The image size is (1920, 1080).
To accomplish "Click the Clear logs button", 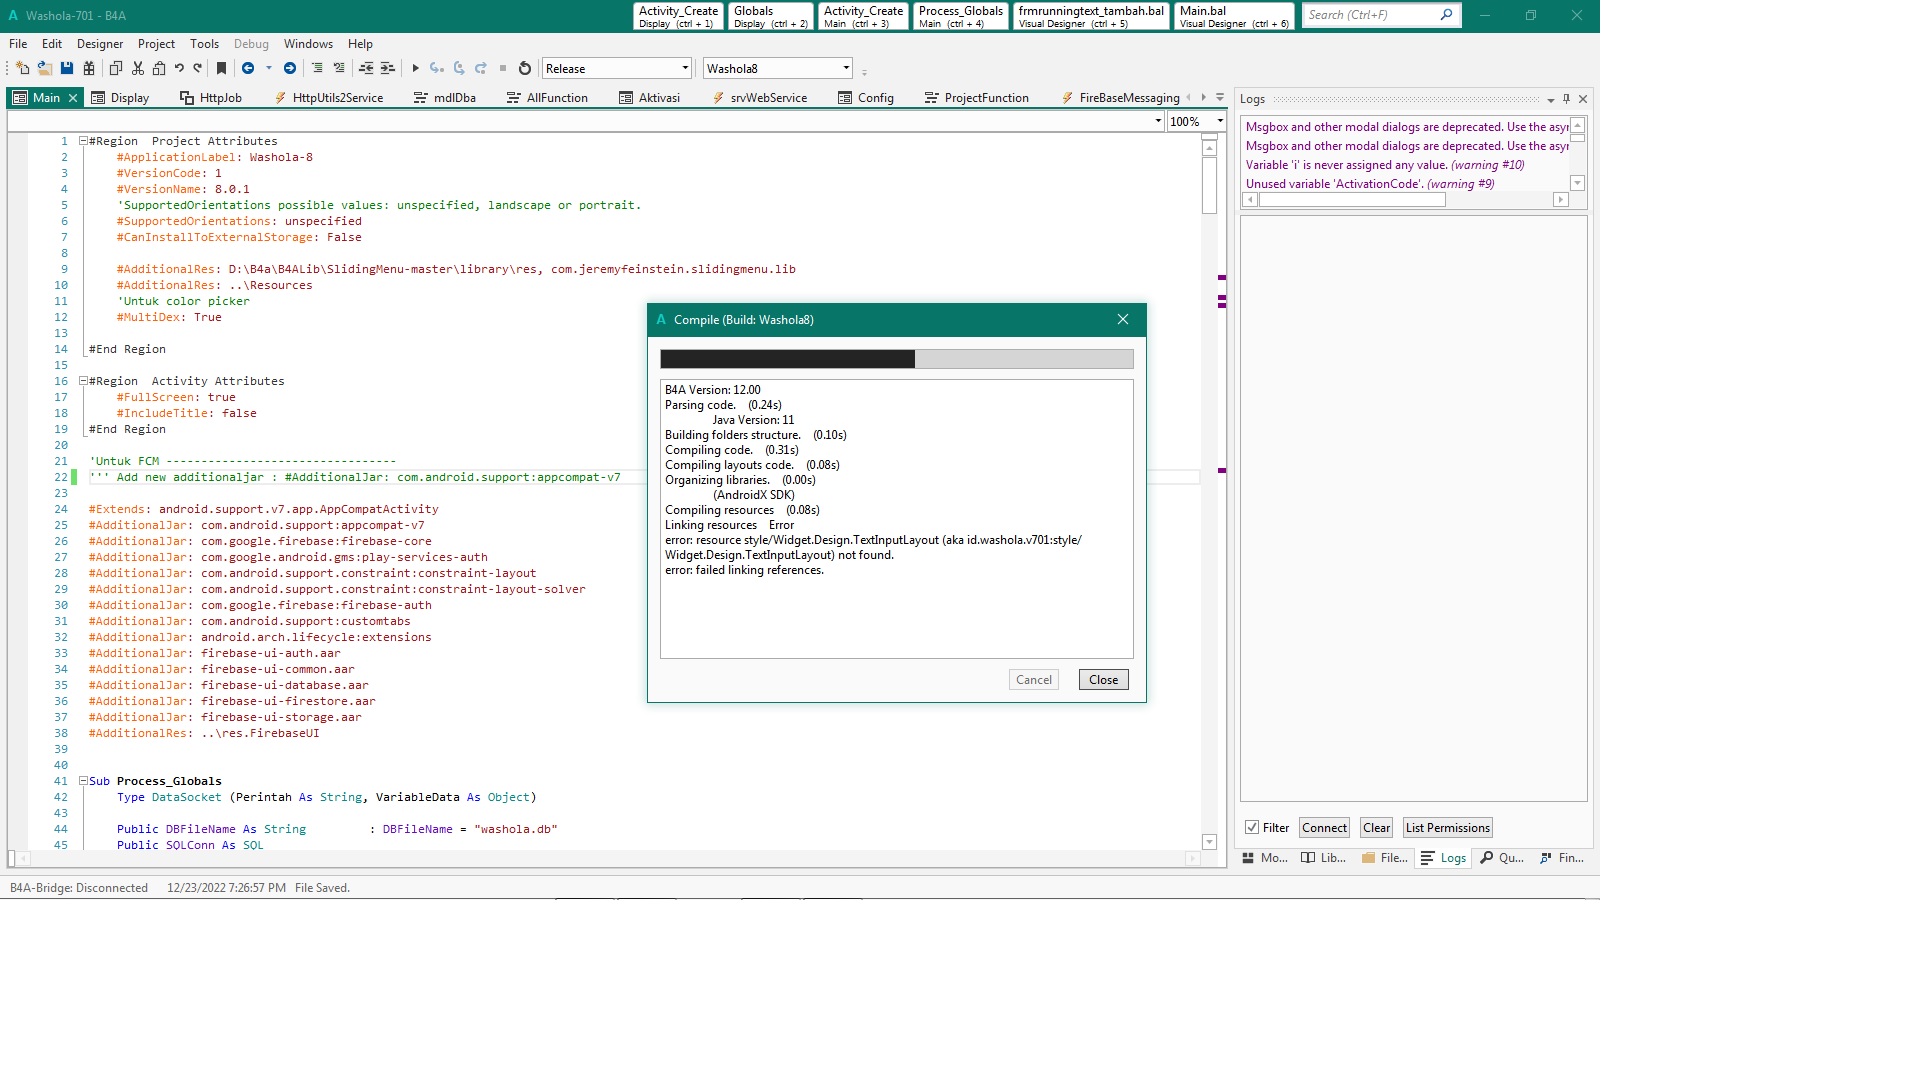I will [1376, 827].
